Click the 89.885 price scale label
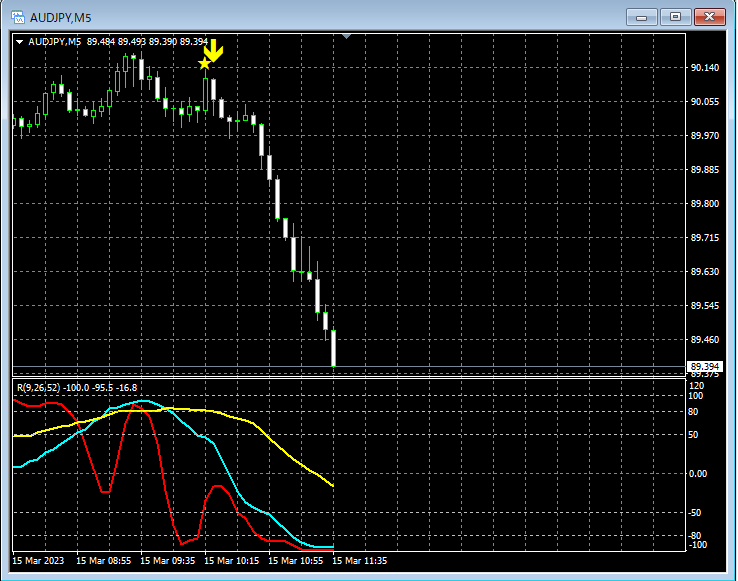This screenshot has width=738, height=581. 705,169
